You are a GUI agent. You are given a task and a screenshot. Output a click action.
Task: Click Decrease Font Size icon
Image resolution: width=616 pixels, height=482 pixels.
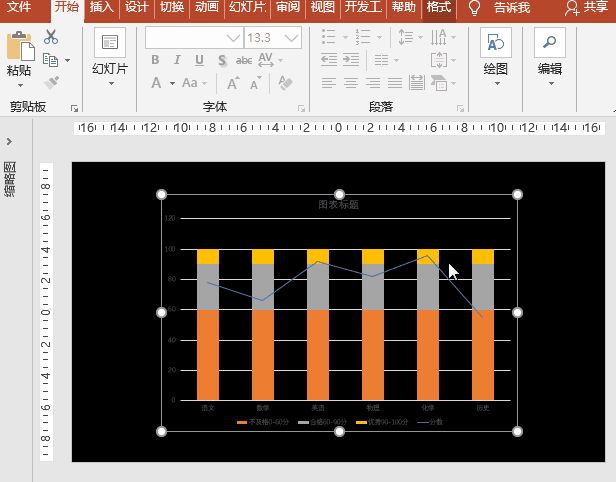(256, 83)
